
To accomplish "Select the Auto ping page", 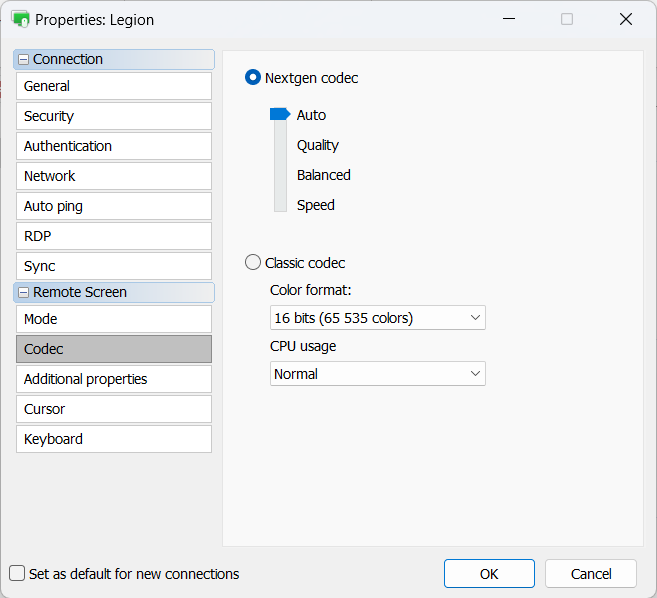I will pyautogui.click(x=114, y=206).
